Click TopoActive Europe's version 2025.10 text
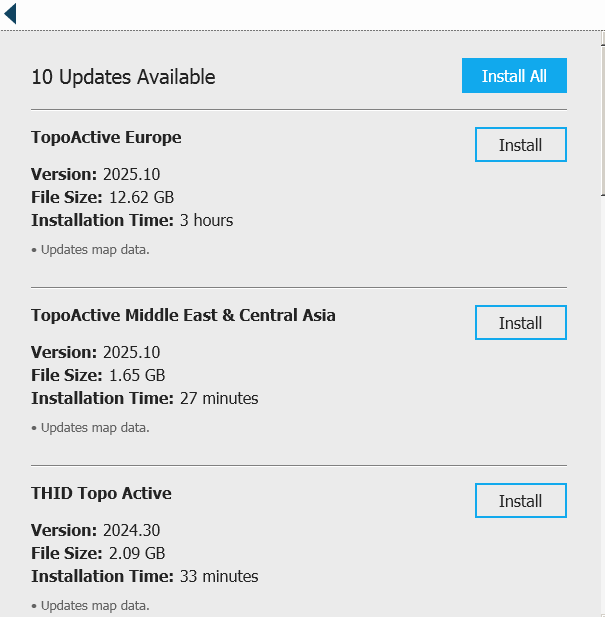Viewport: 605px width, 617px height. (x=131, y=174)
